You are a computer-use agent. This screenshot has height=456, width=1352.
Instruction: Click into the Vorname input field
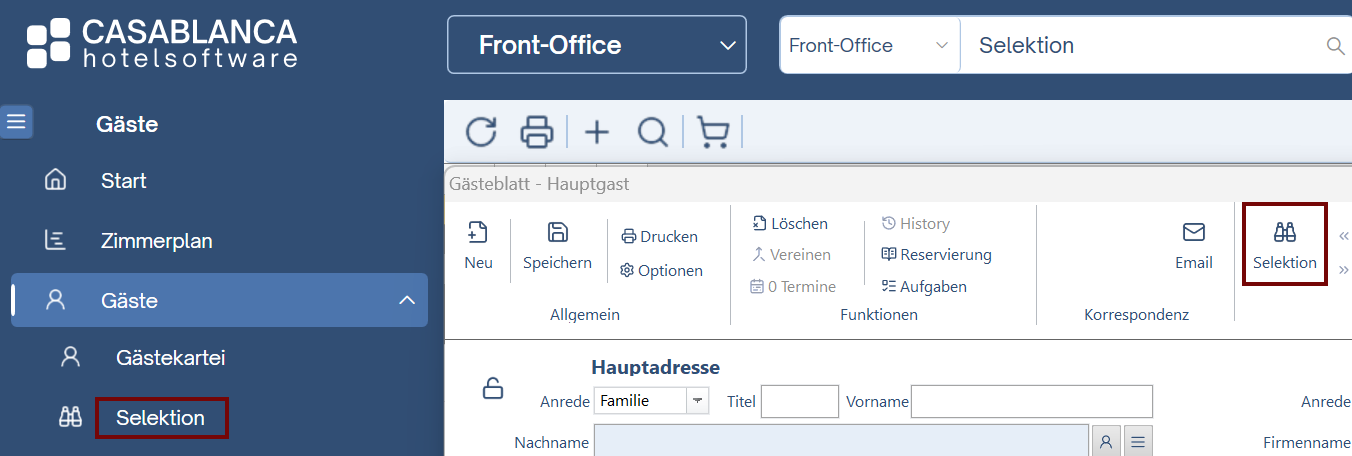(x=1031, y=401)
